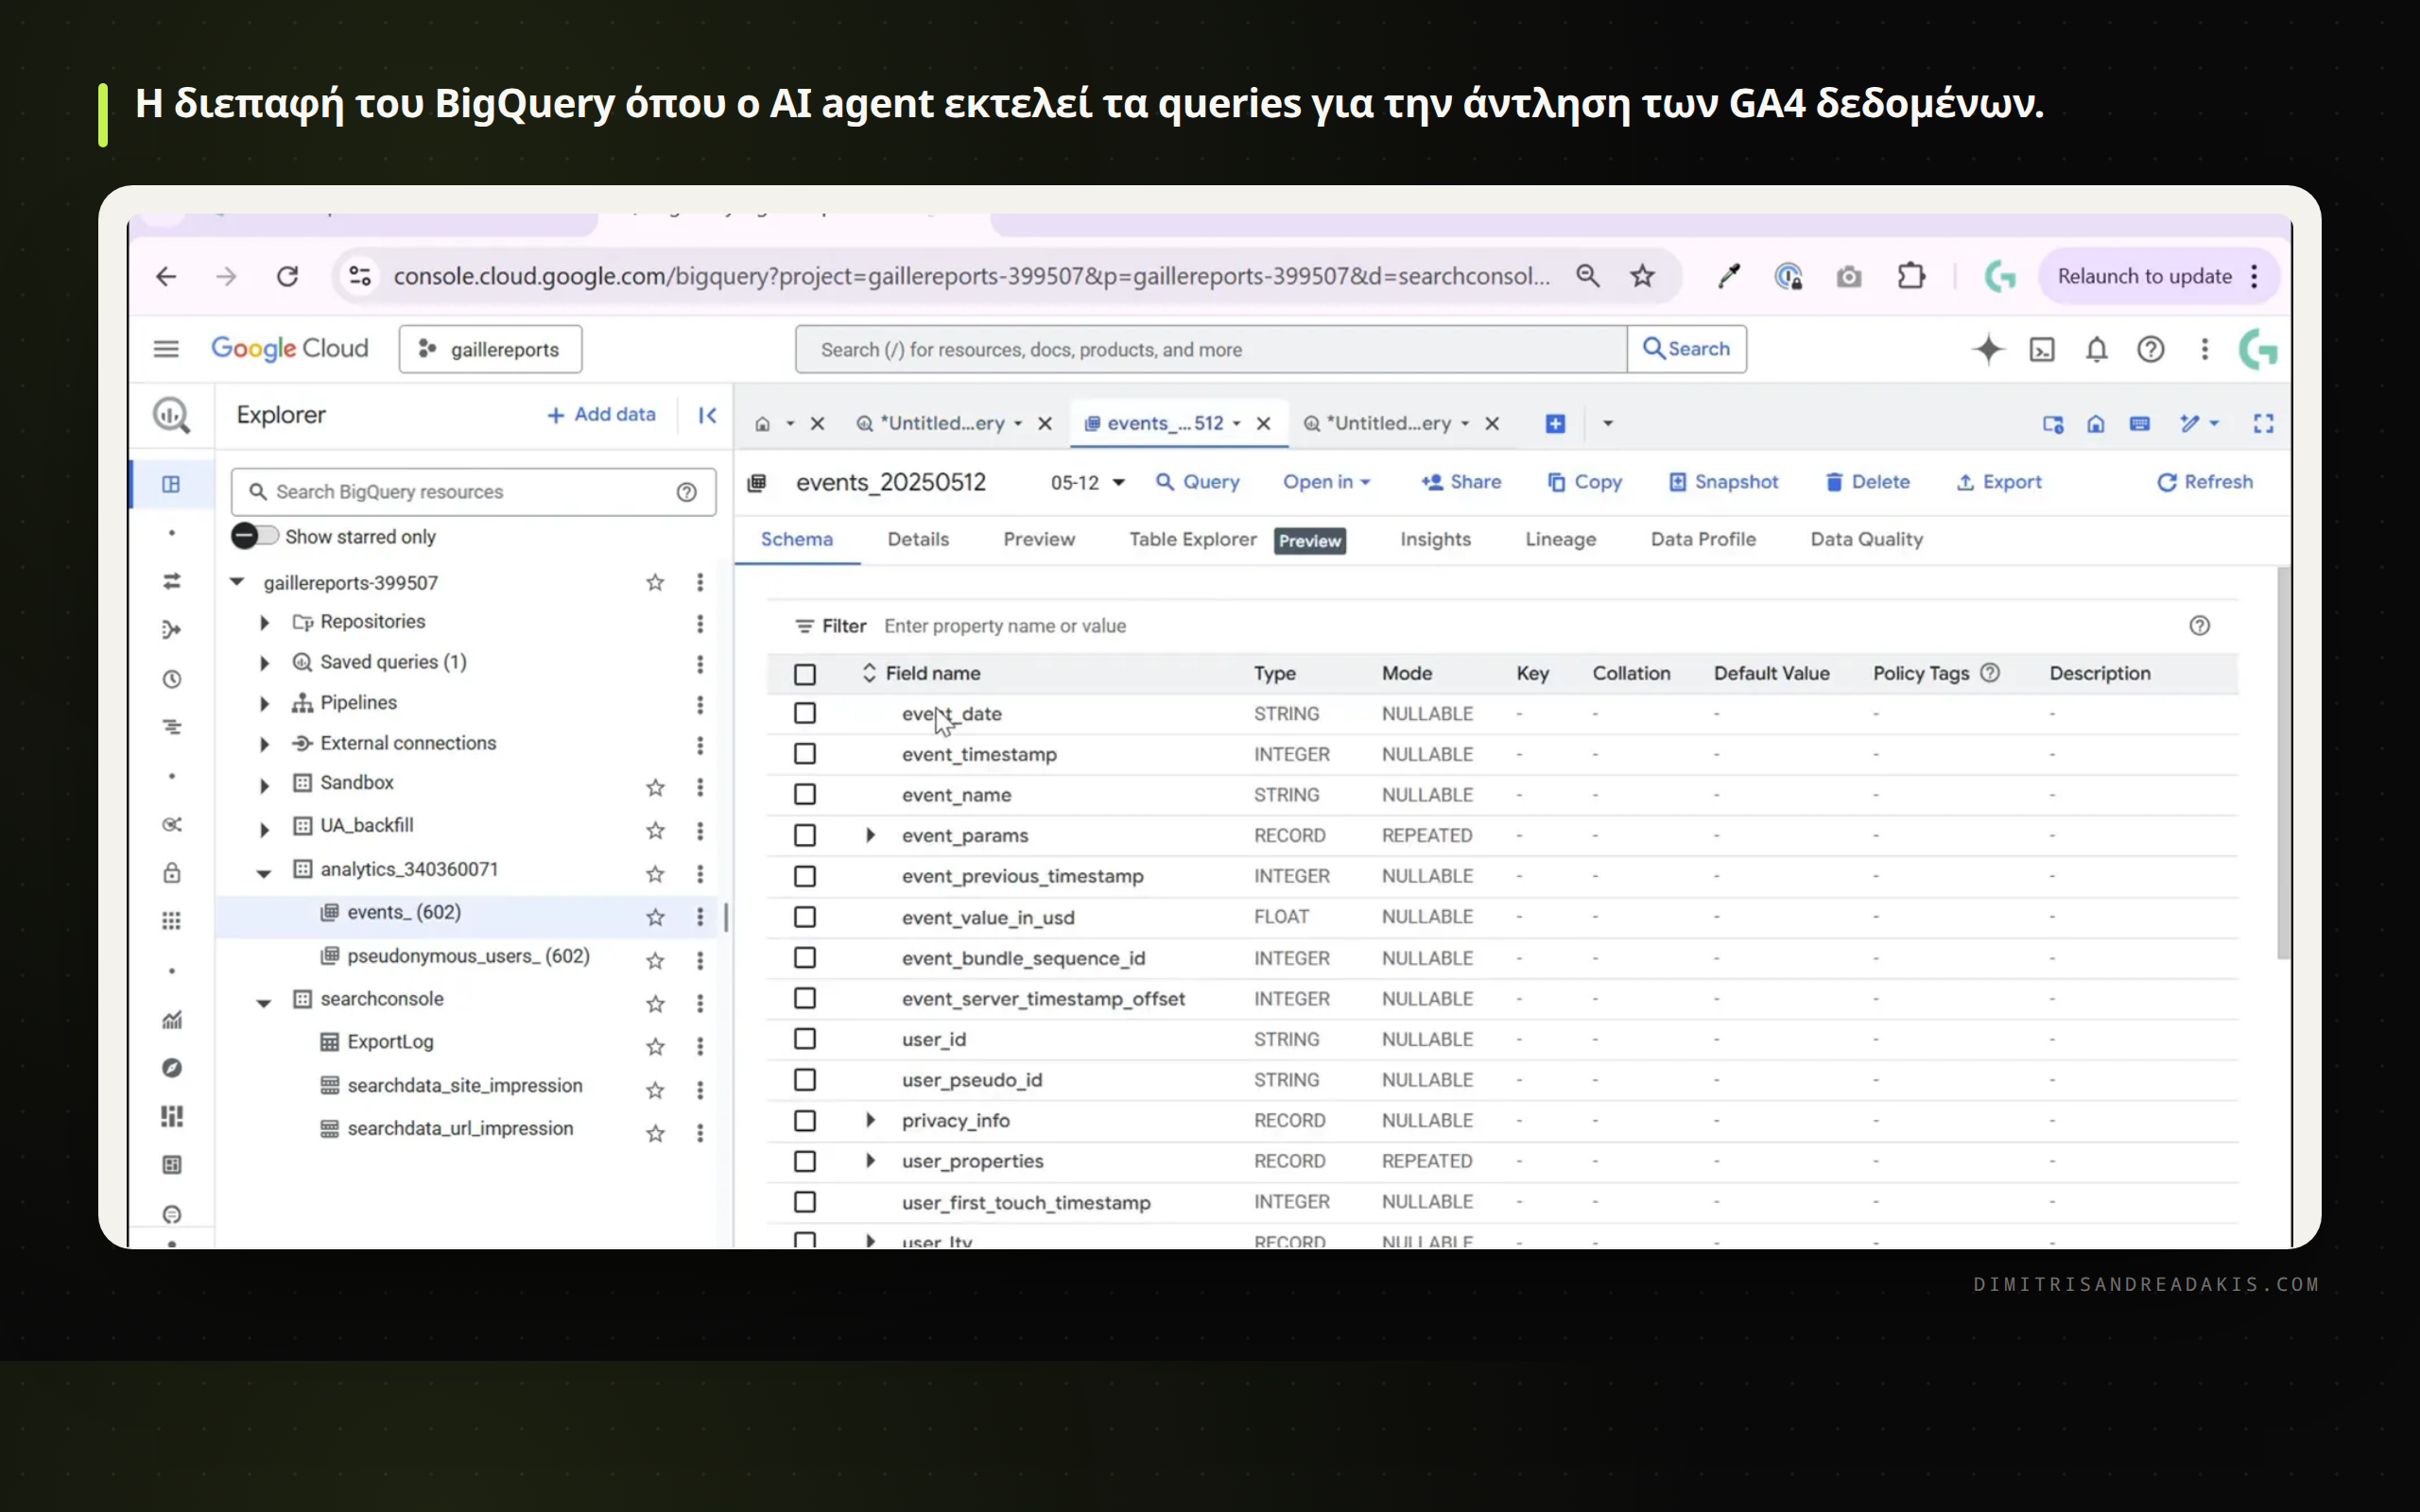Open the Lineage tab

1560,540
